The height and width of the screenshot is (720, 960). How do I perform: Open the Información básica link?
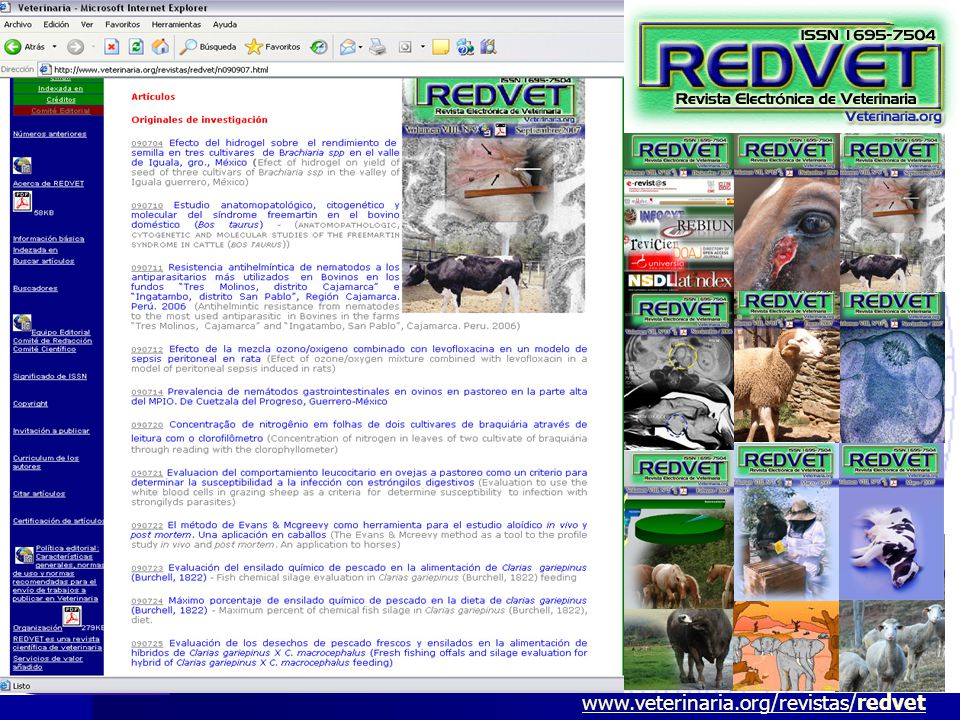(48, 239)
